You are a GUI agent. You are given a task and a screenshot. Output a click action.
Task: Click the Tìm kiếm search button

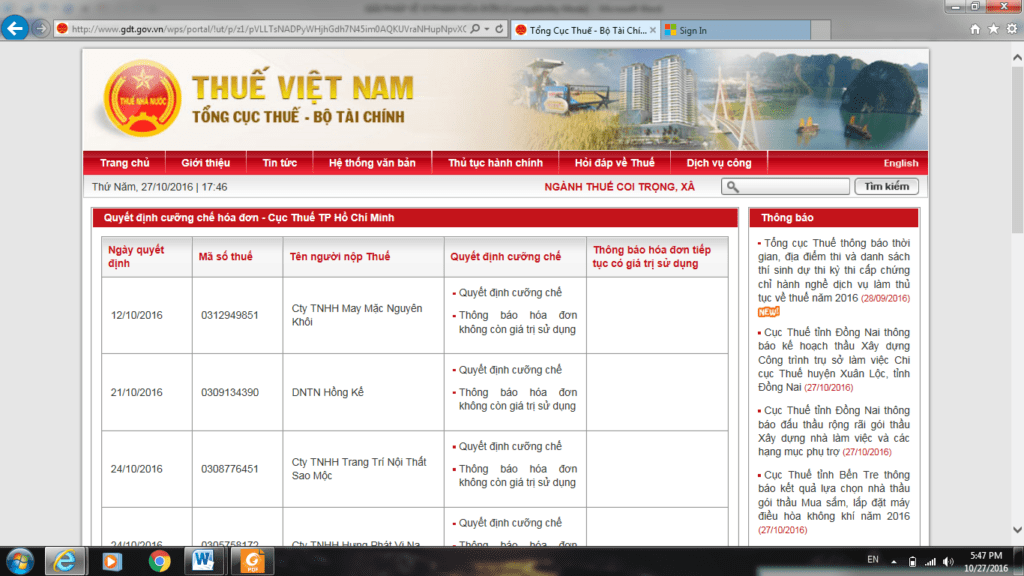click(886, 187)
